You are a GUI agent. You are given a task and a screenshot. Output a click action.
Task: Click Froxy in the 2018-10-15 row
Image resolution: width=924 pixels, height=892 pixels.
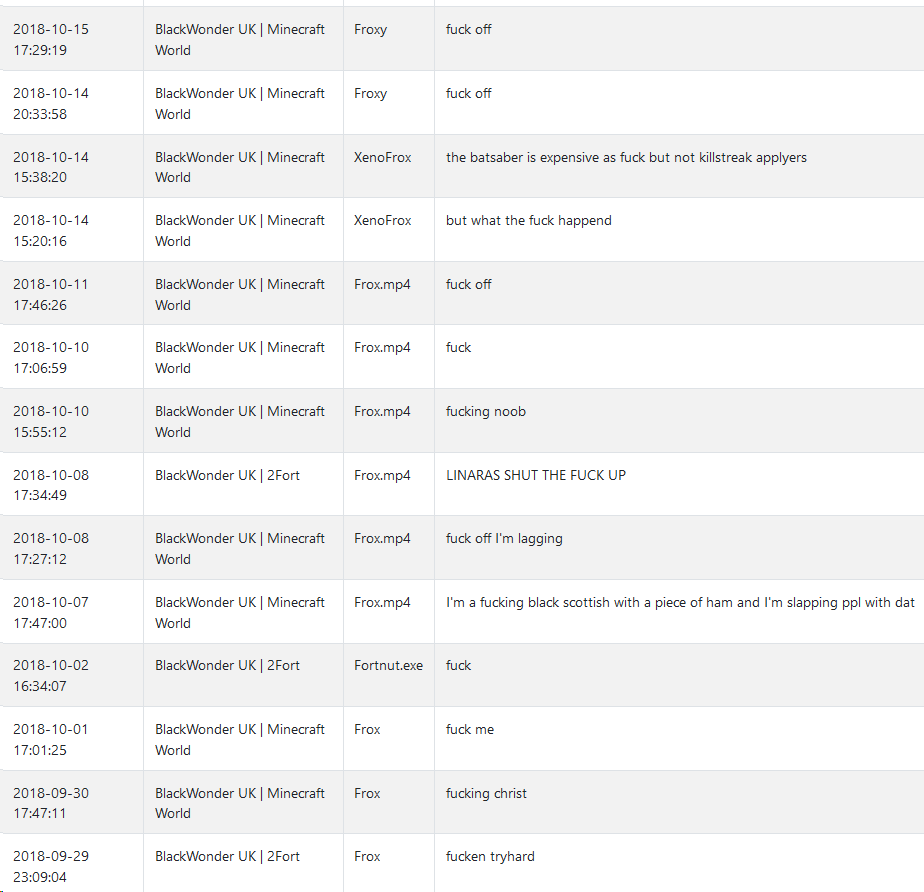click(370, 29)
